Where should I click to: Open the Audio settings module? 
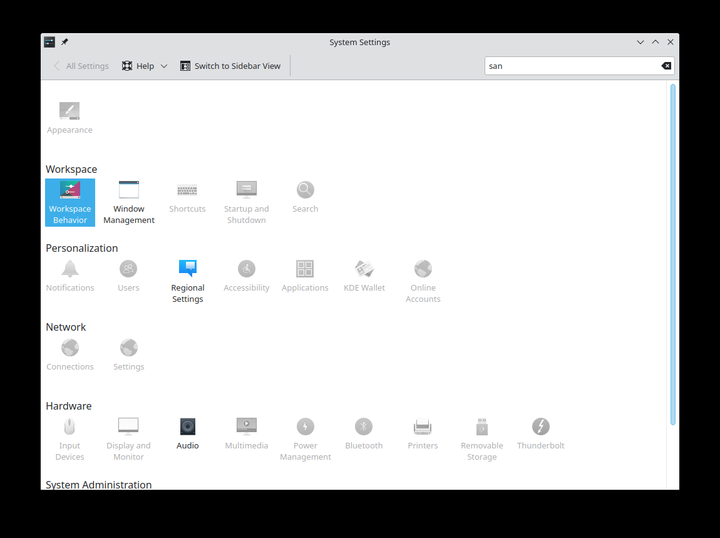click(x=187, y=434)
